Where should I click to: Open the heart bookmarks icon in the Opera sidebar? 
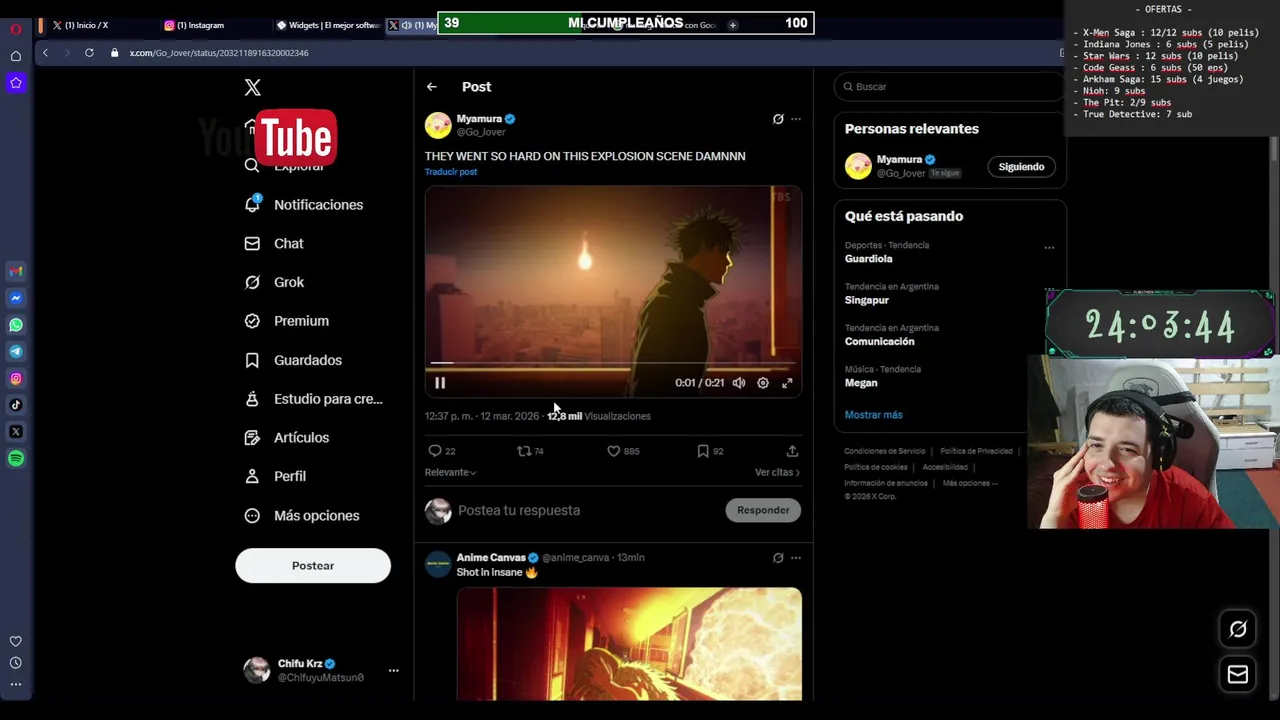pyautogui.click(x=16, y=642)
